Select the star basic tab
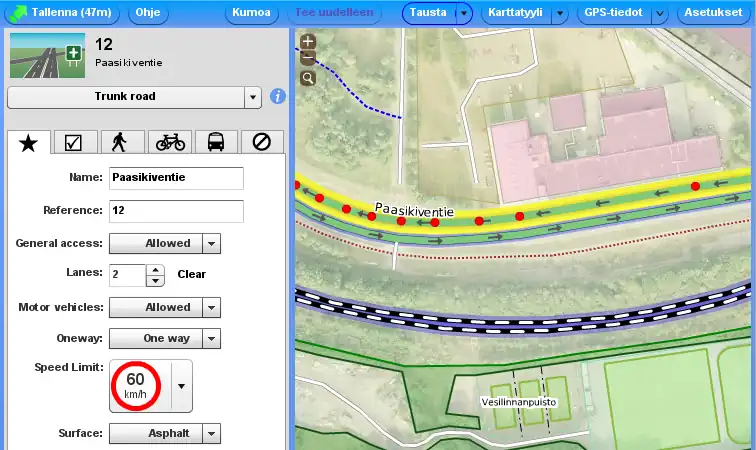756x450 pixels. [x=28, y=142]
